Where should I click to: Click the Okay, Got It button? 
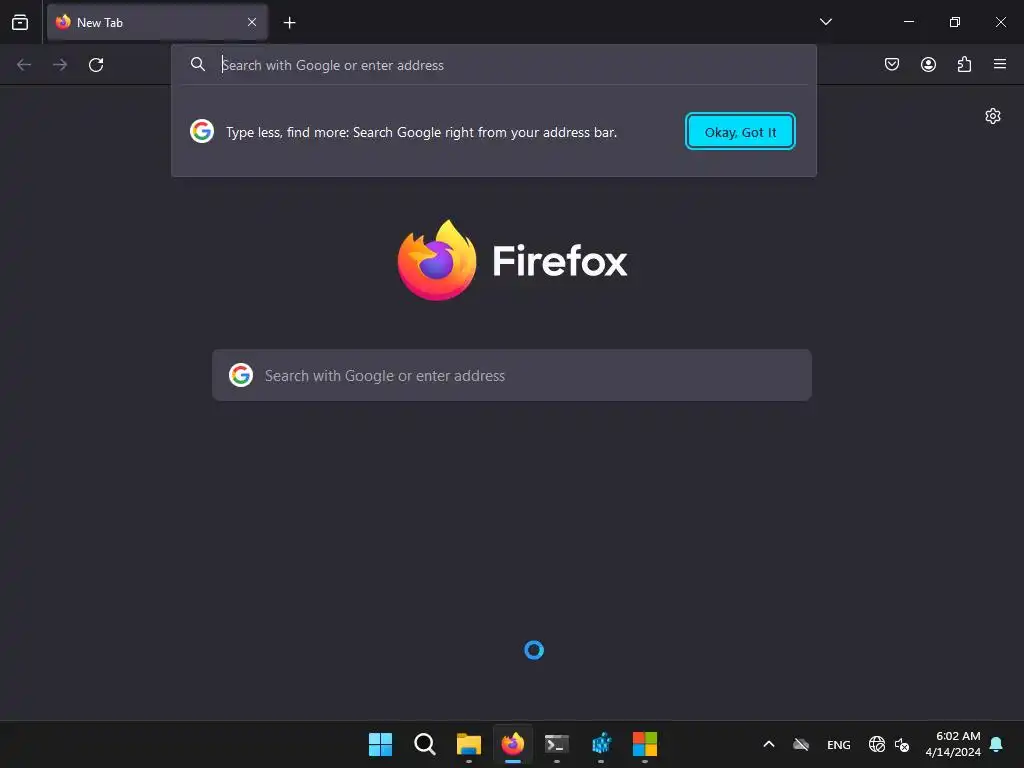(740, 131)
